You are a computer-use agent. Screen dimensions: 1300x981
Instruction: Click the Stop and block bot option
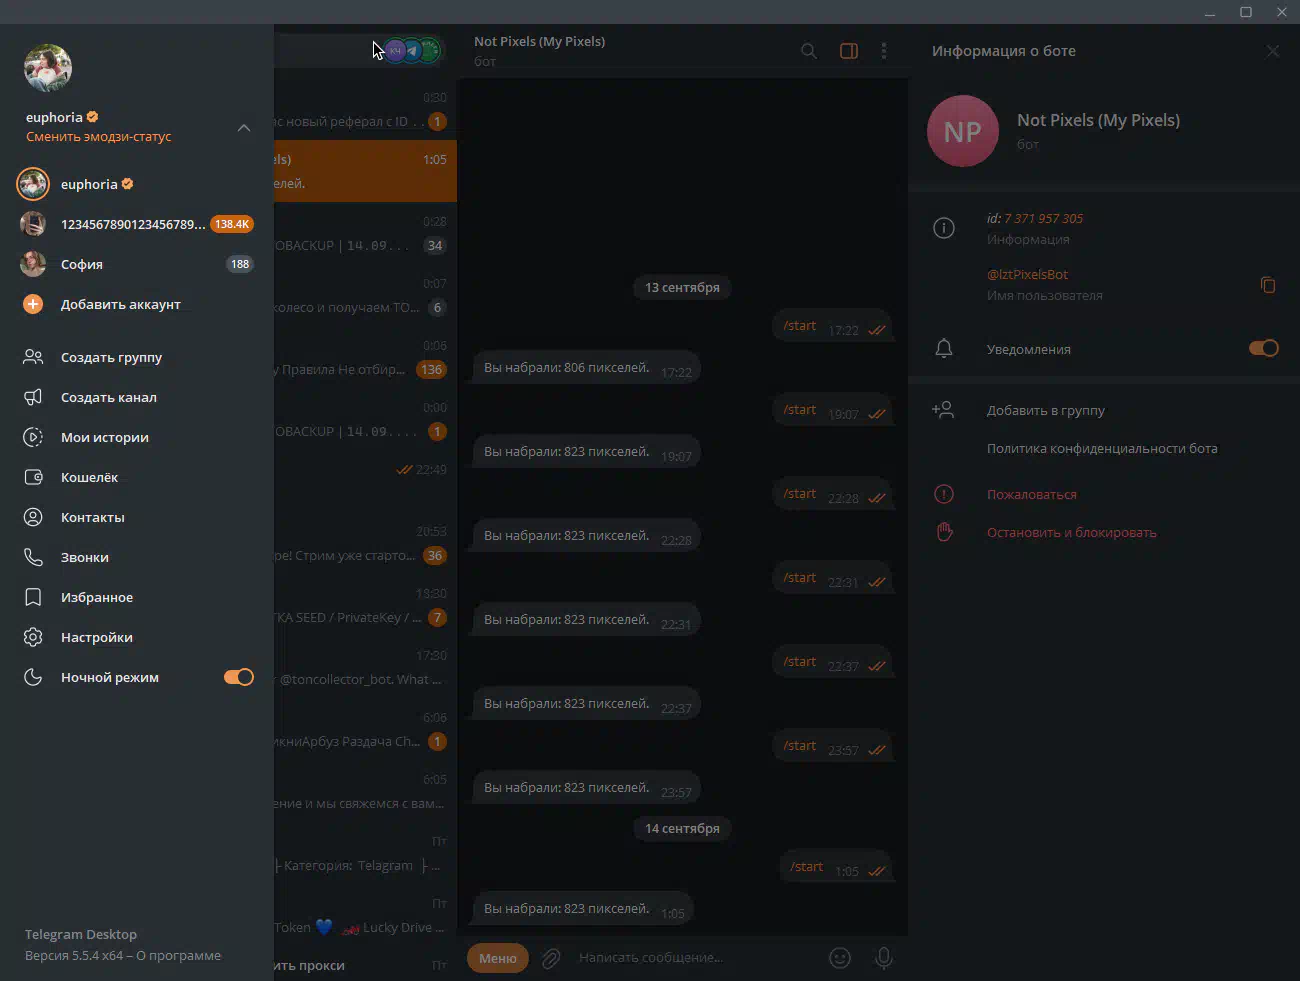(x=1071, y=532)
